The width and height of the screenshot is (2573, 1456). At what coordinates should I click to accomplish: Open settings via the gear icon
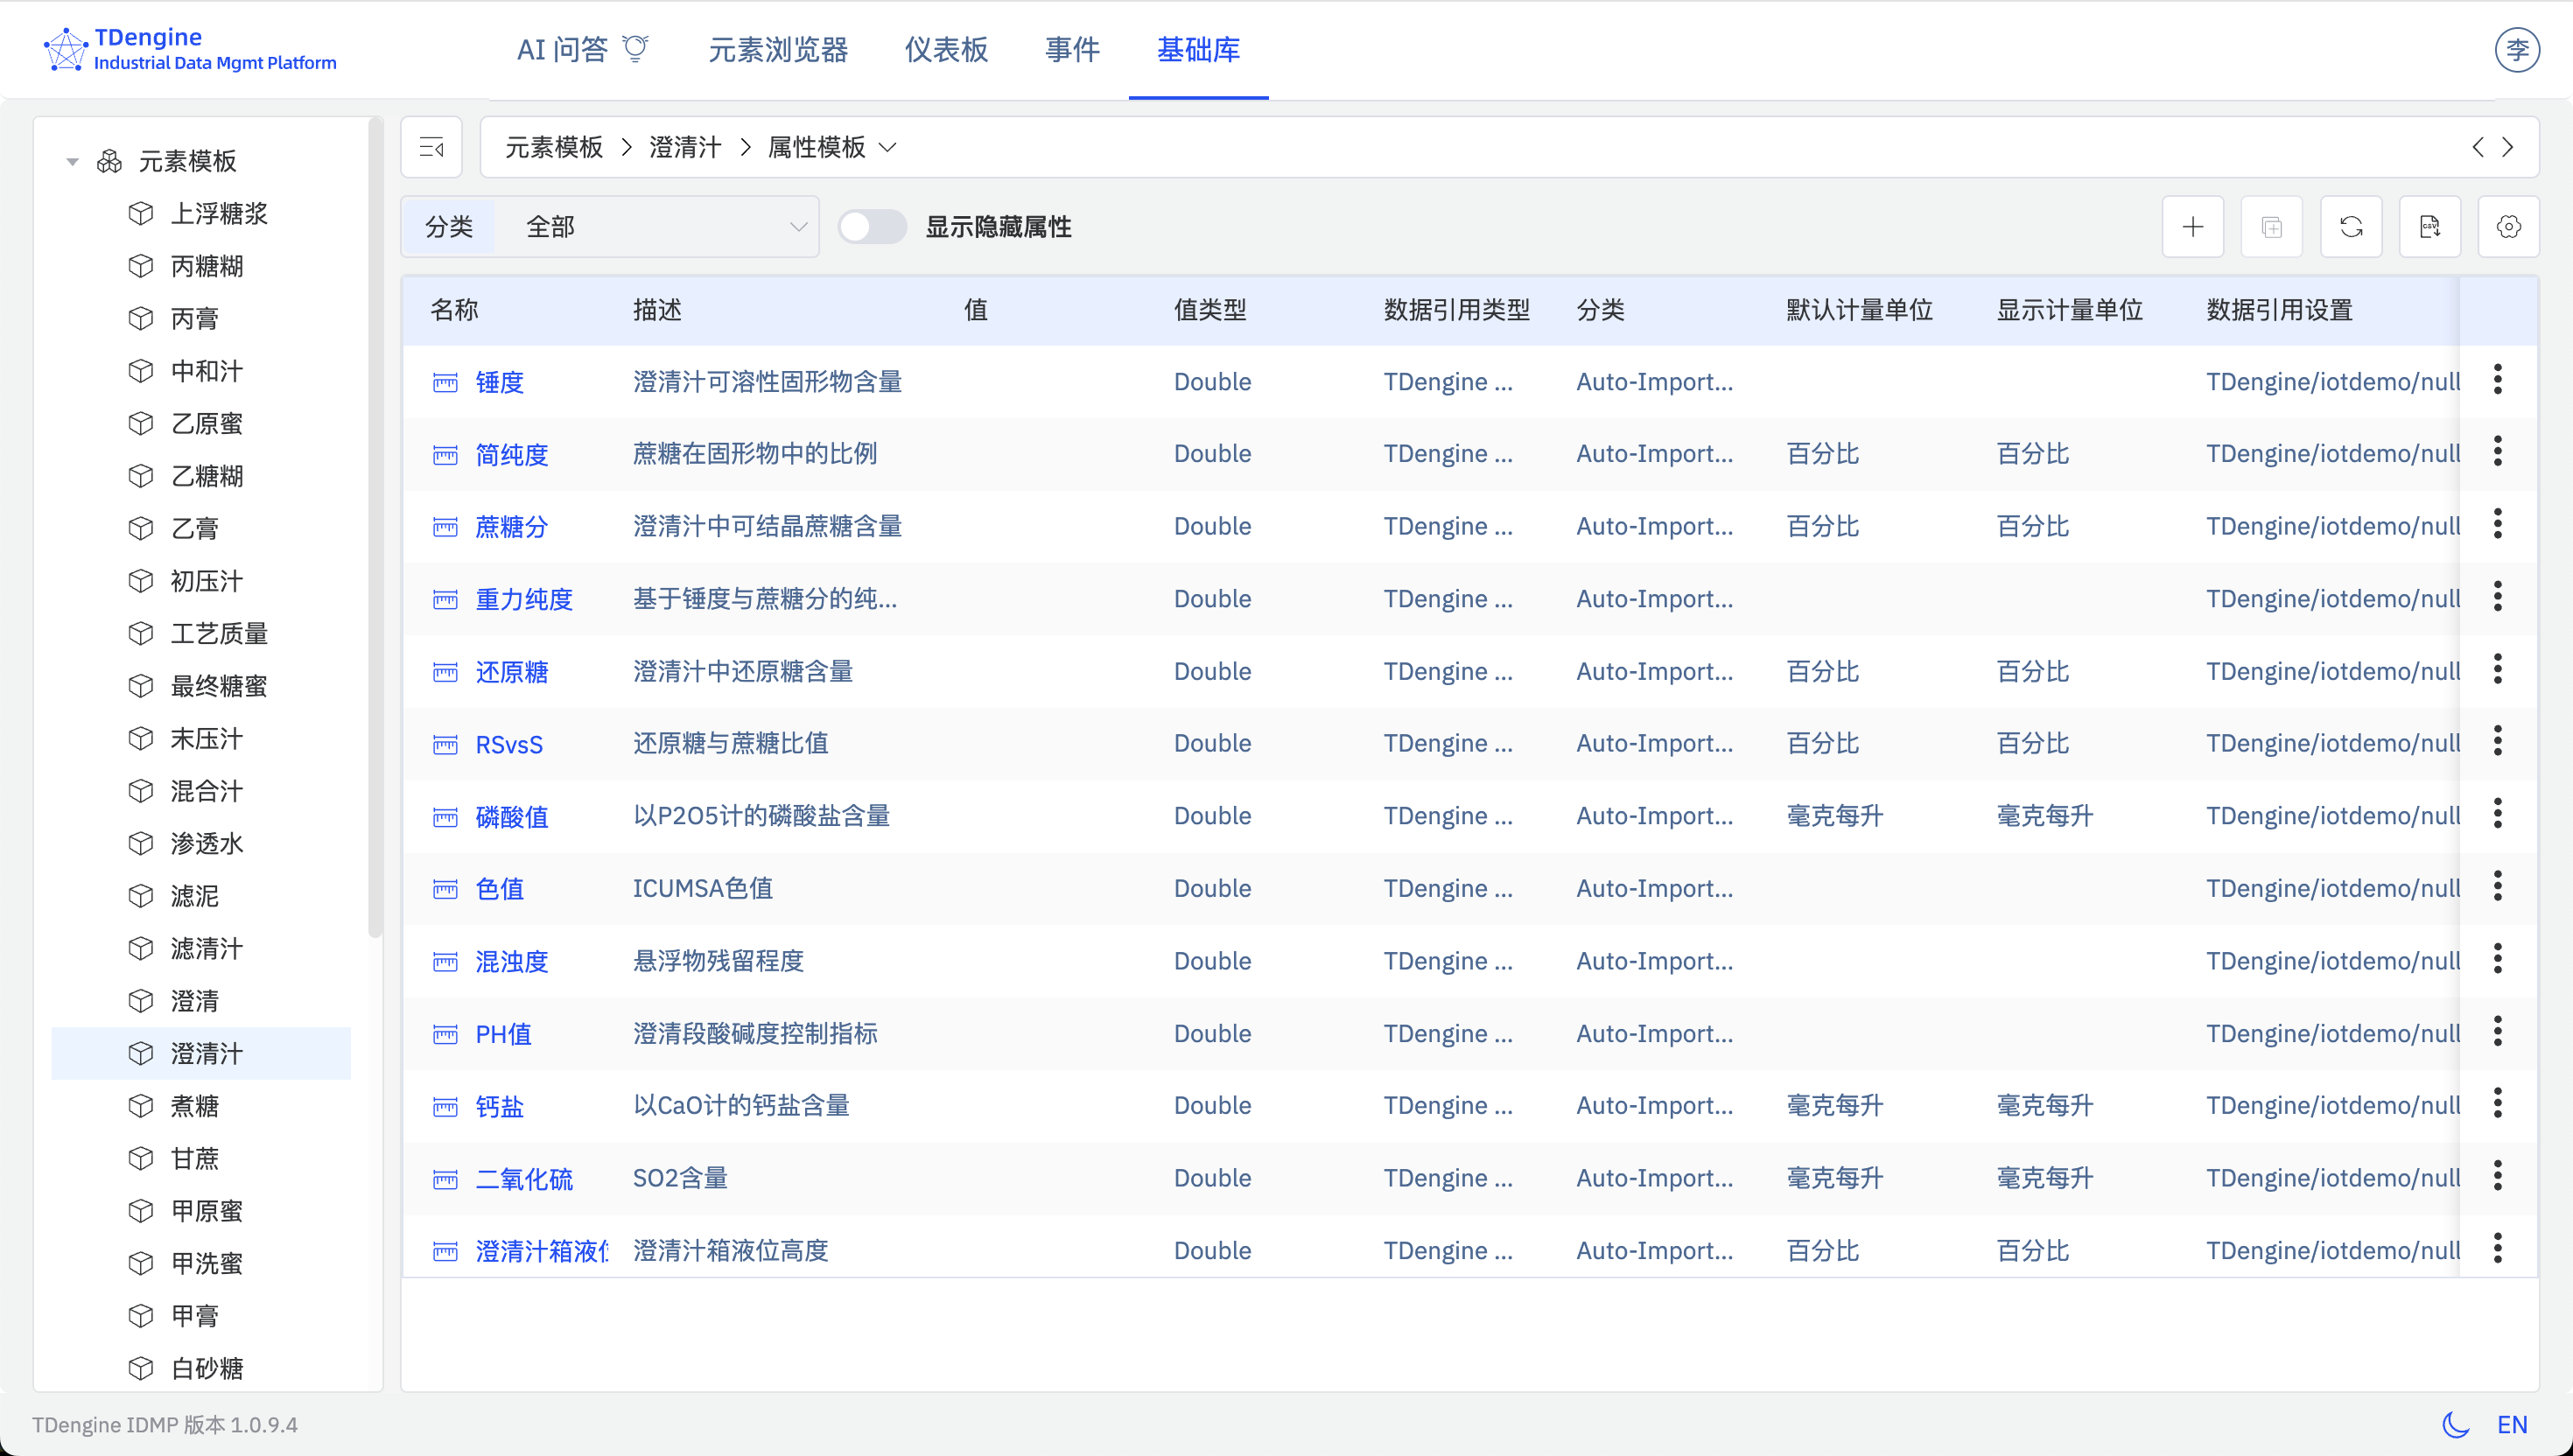coord(2508,226)
